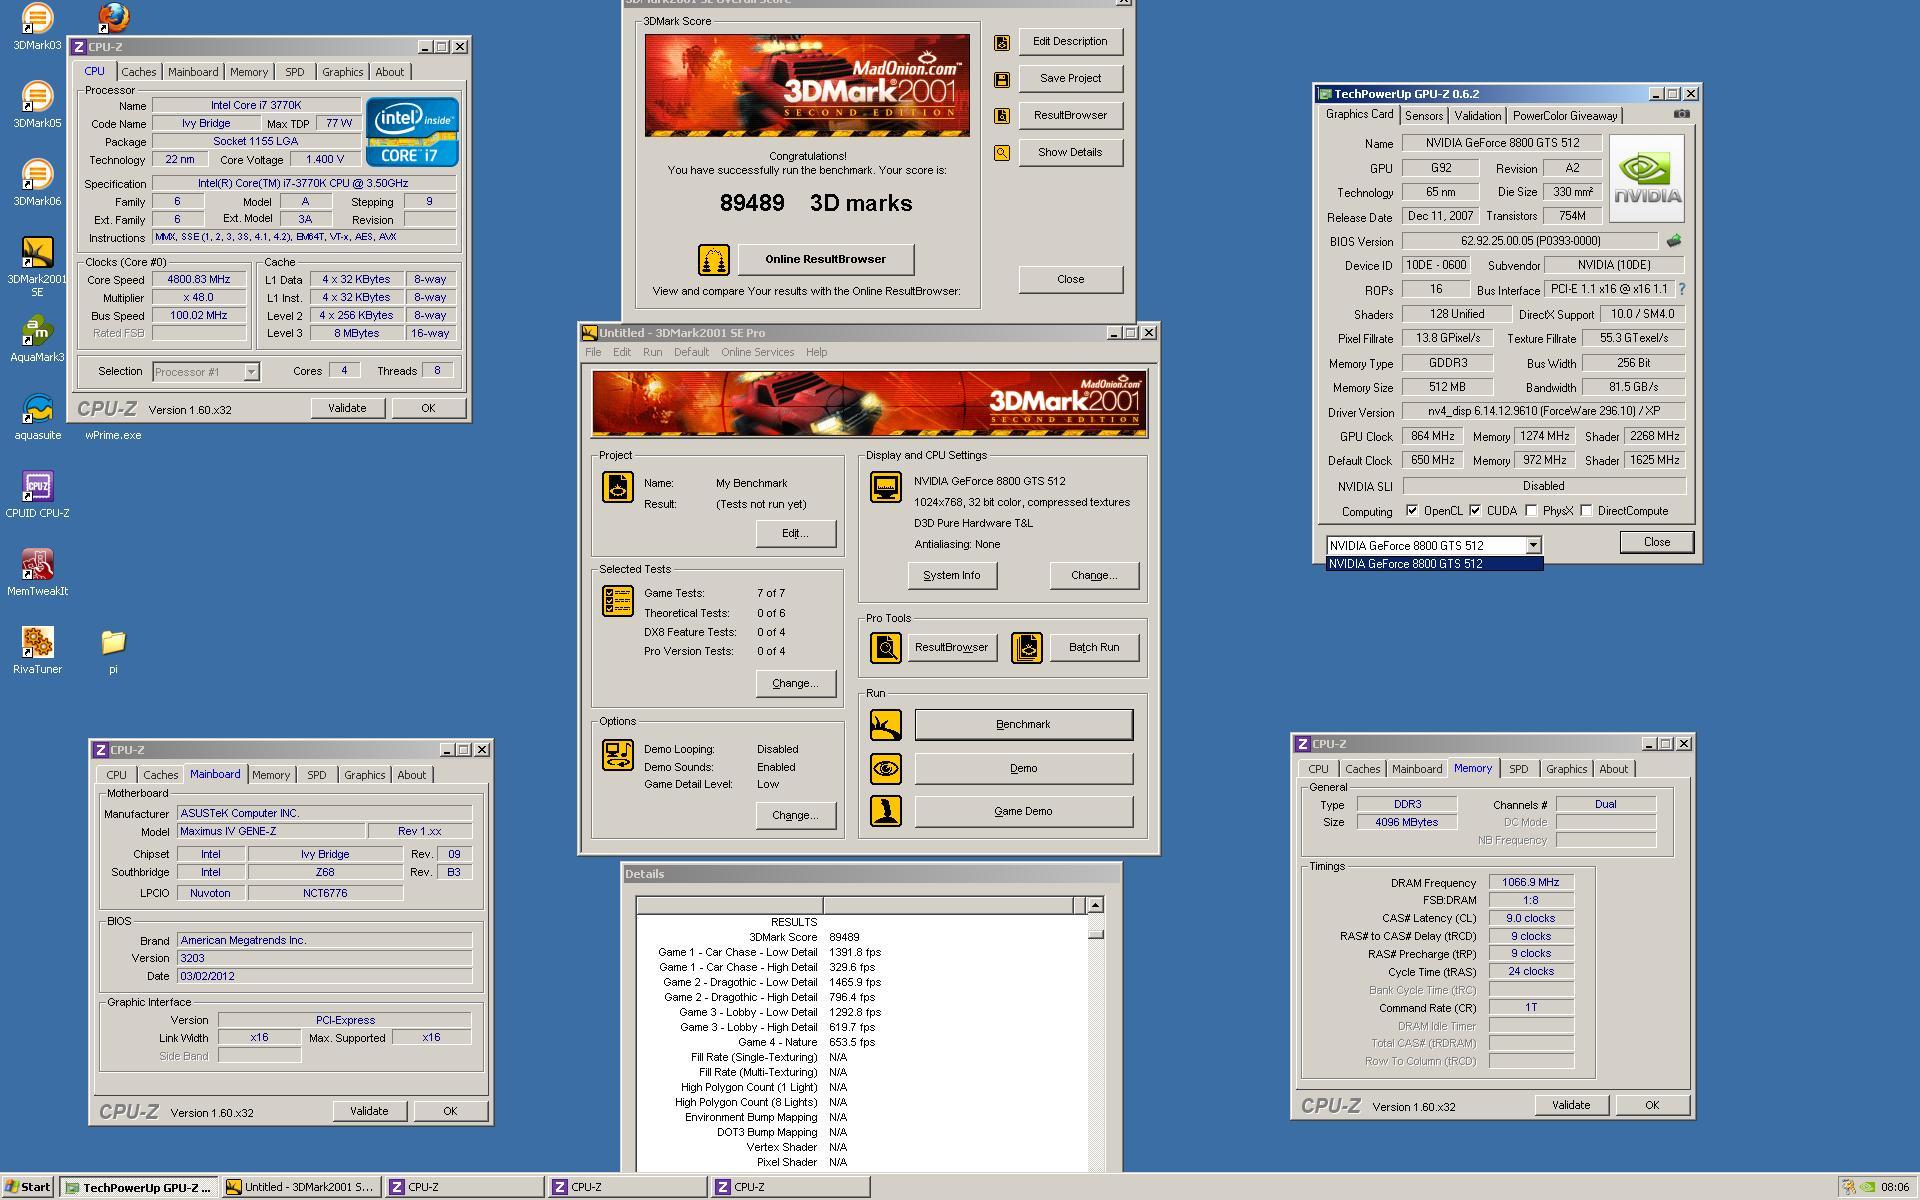Image resolution: width=1920 pixels, height=1200 pixels.
Task: Click the Batch Run icon in Pro Tools
Action: pyautogui.click(x=1026, y=648)
